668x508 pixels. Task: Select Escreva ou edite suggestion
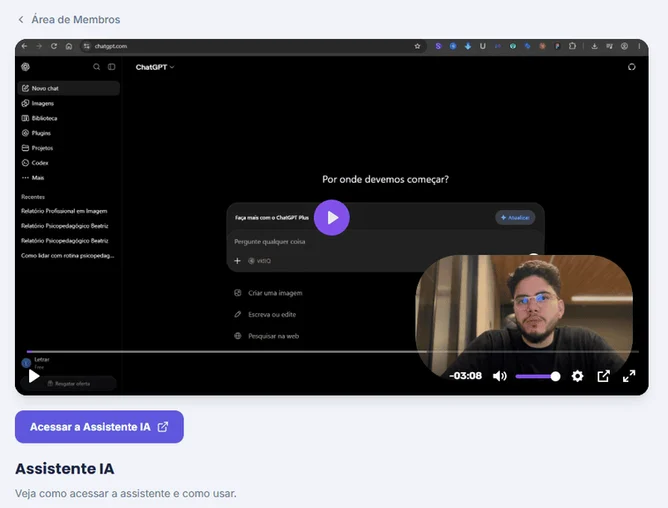[x=265, y=315]
